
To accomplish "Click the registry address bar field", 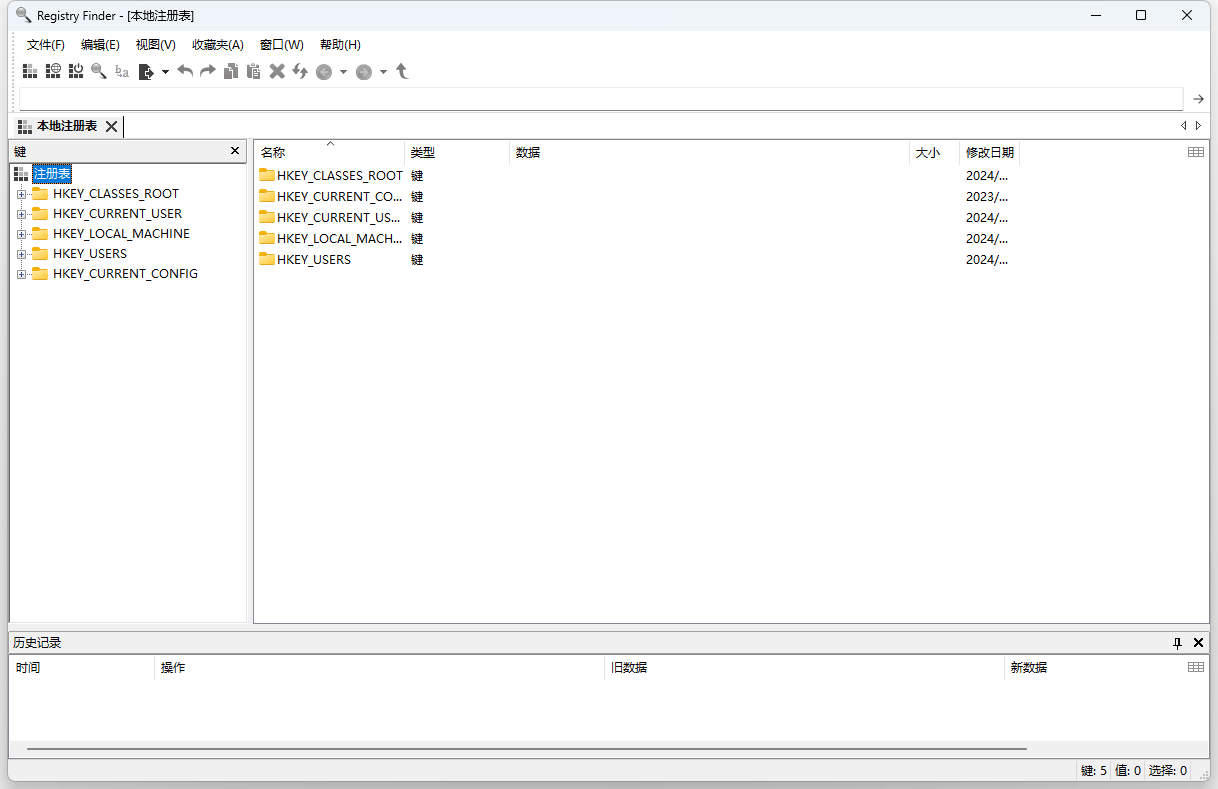I will [601, 99].
